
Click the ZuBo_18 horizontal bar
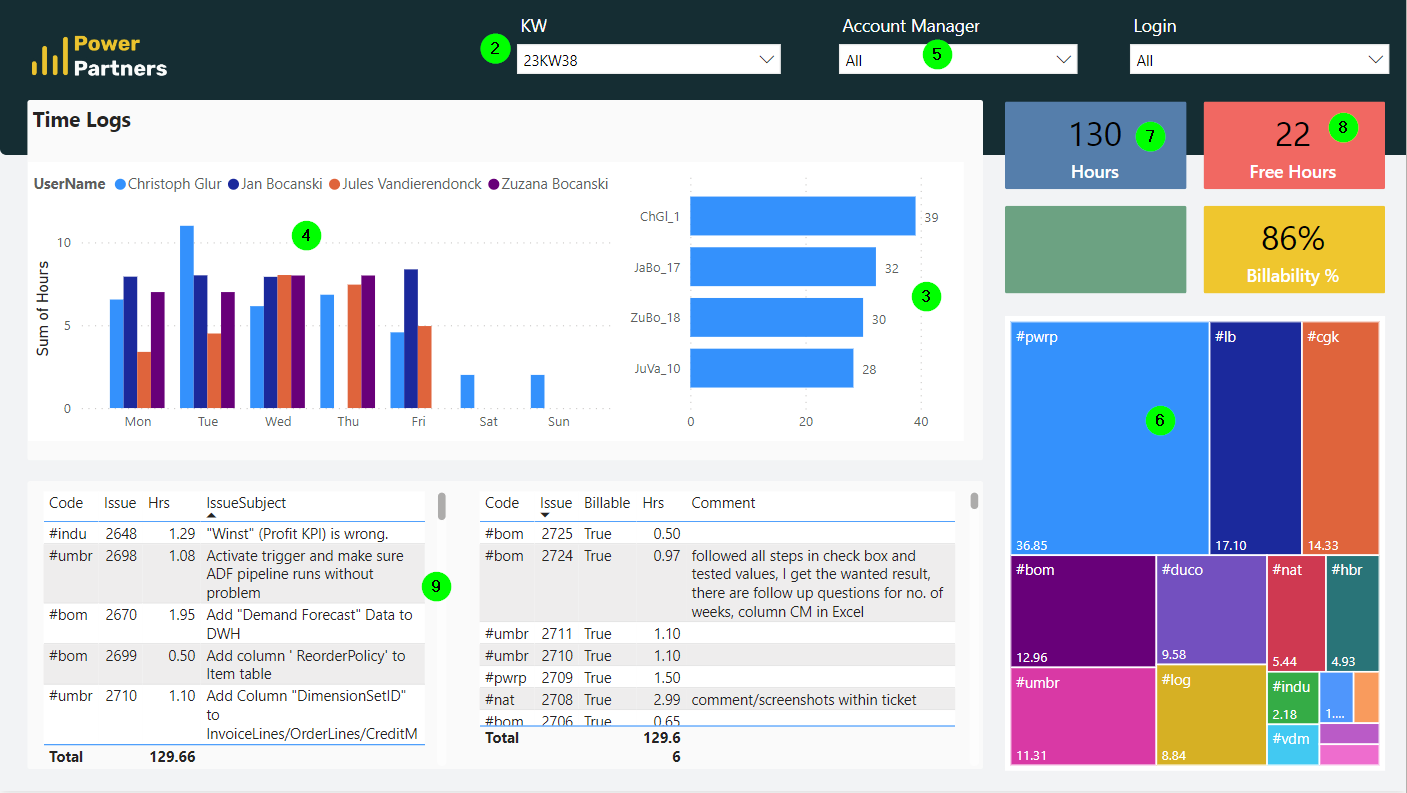[x=776, y=318]
